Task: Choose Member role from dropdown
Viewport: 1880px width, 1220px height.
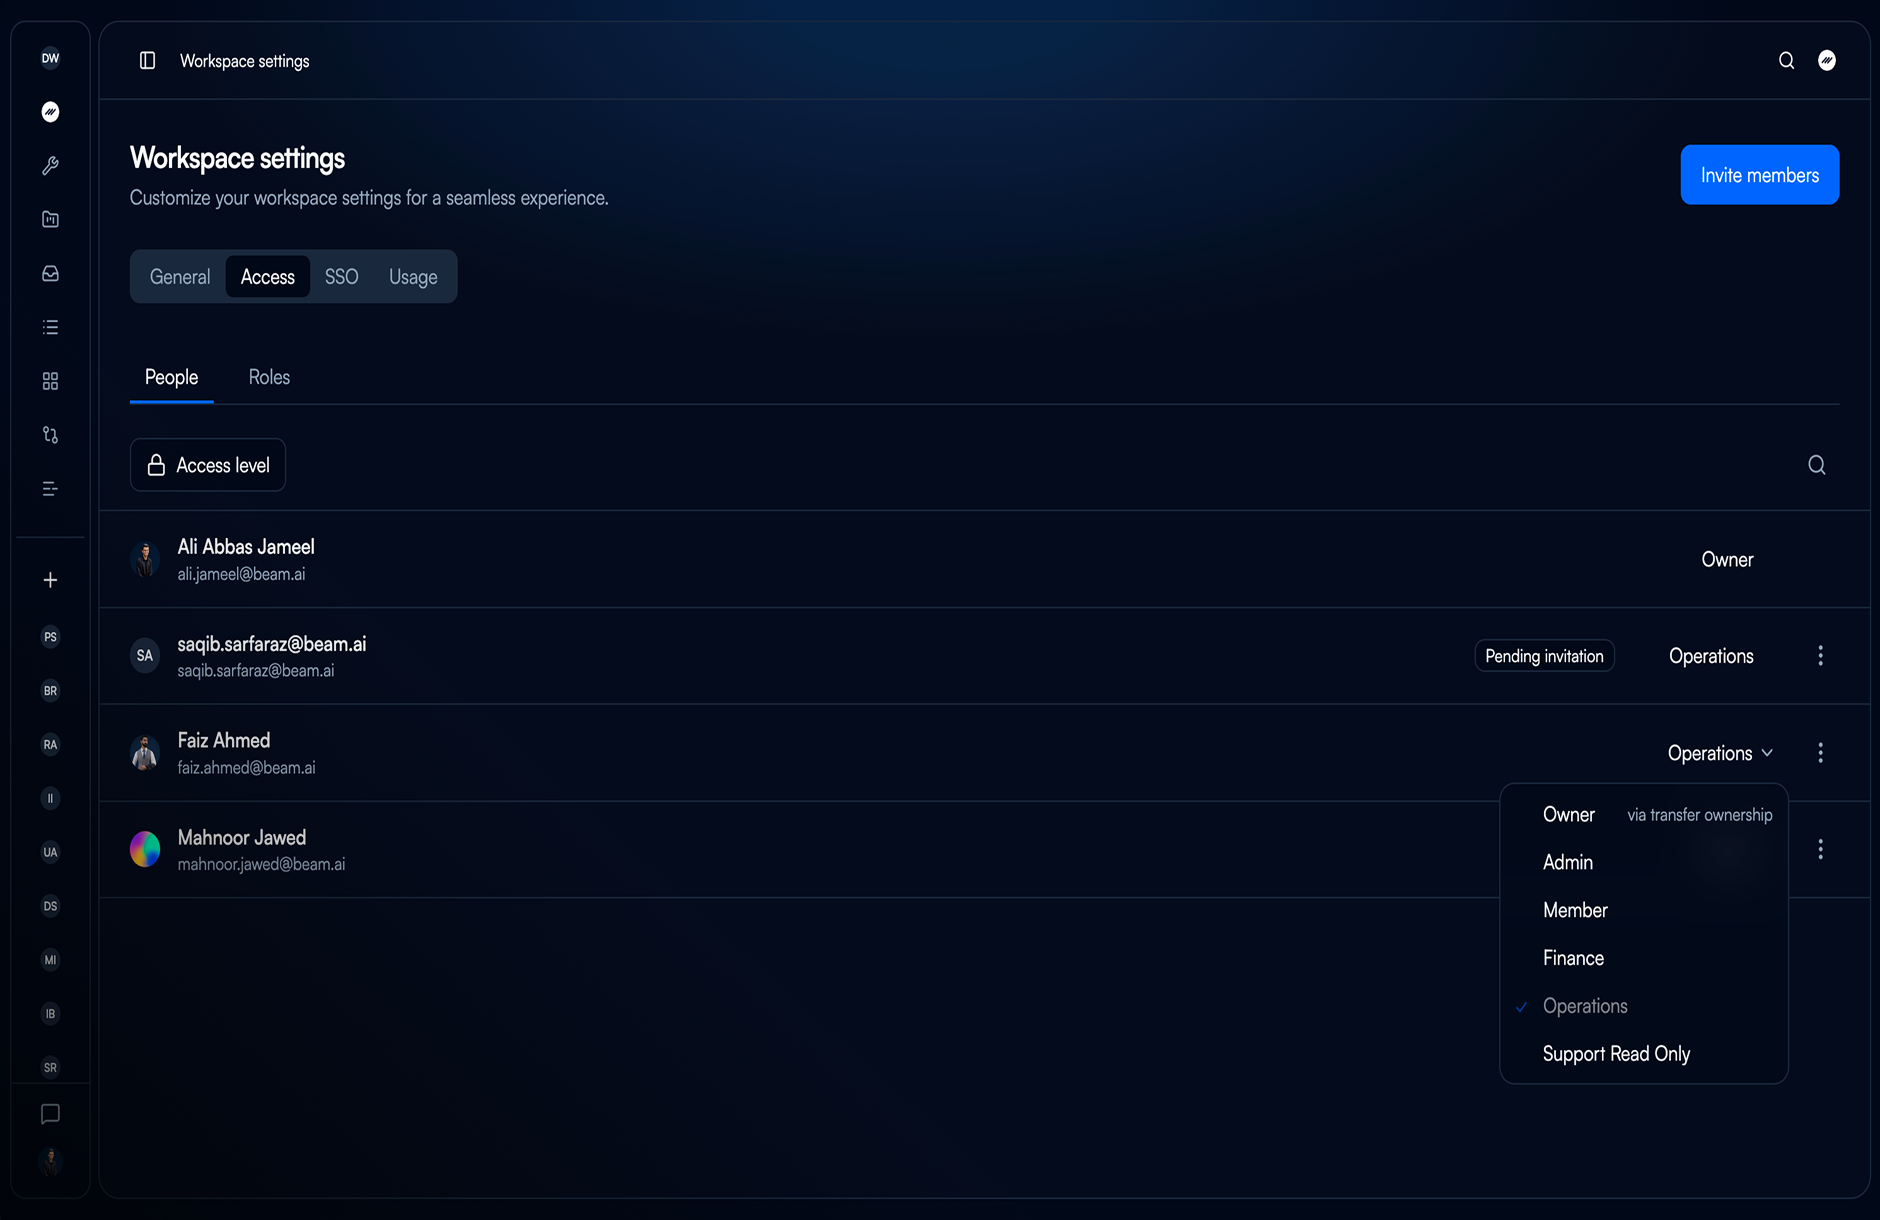Action: coord(1644,910)
